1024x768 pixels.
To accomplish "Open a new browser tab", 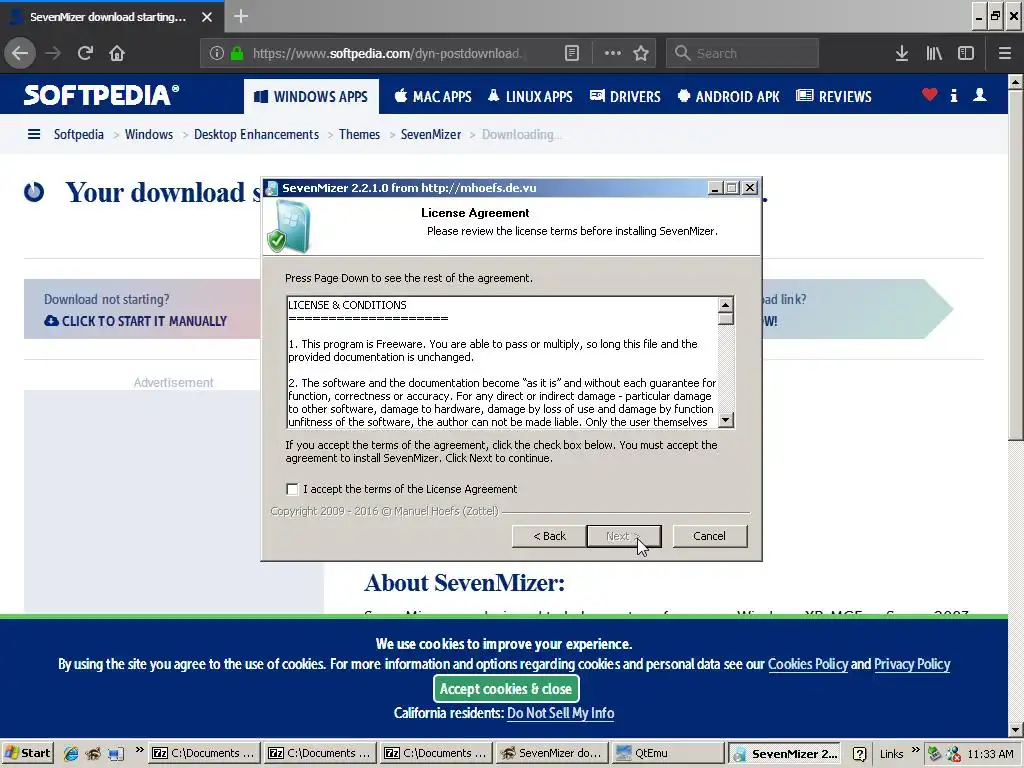I will click(x=241, y=16).
